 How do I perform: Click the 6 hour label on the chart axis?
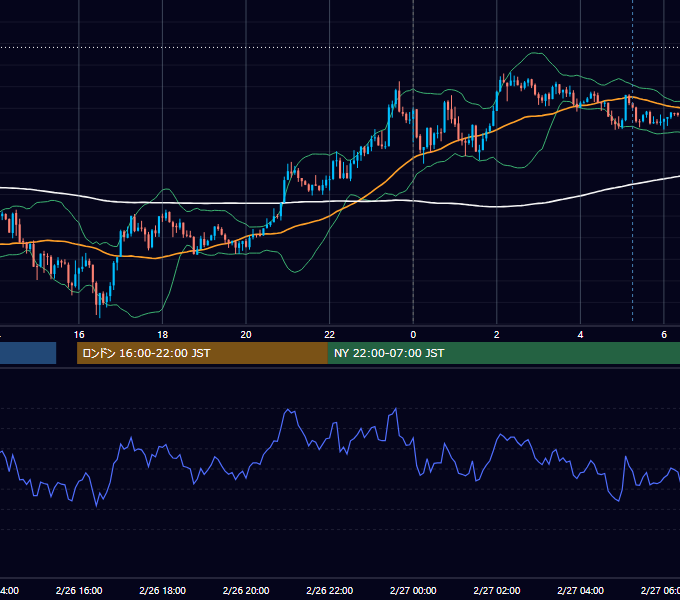click(664, 335)
